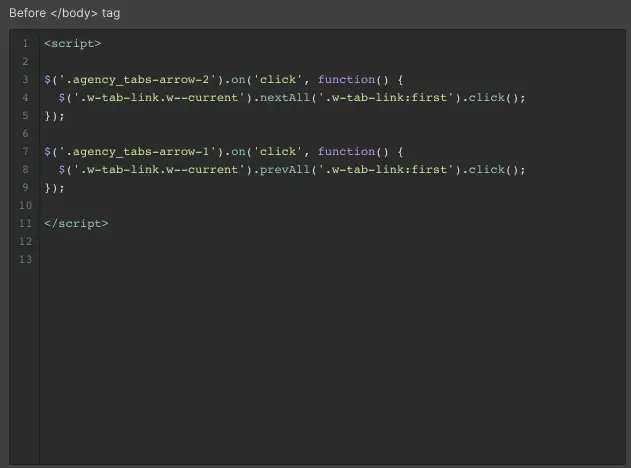Viewport: 631px width, 468px height.
Task: Click the closing }); on line 9
Action: coord(54,188)
